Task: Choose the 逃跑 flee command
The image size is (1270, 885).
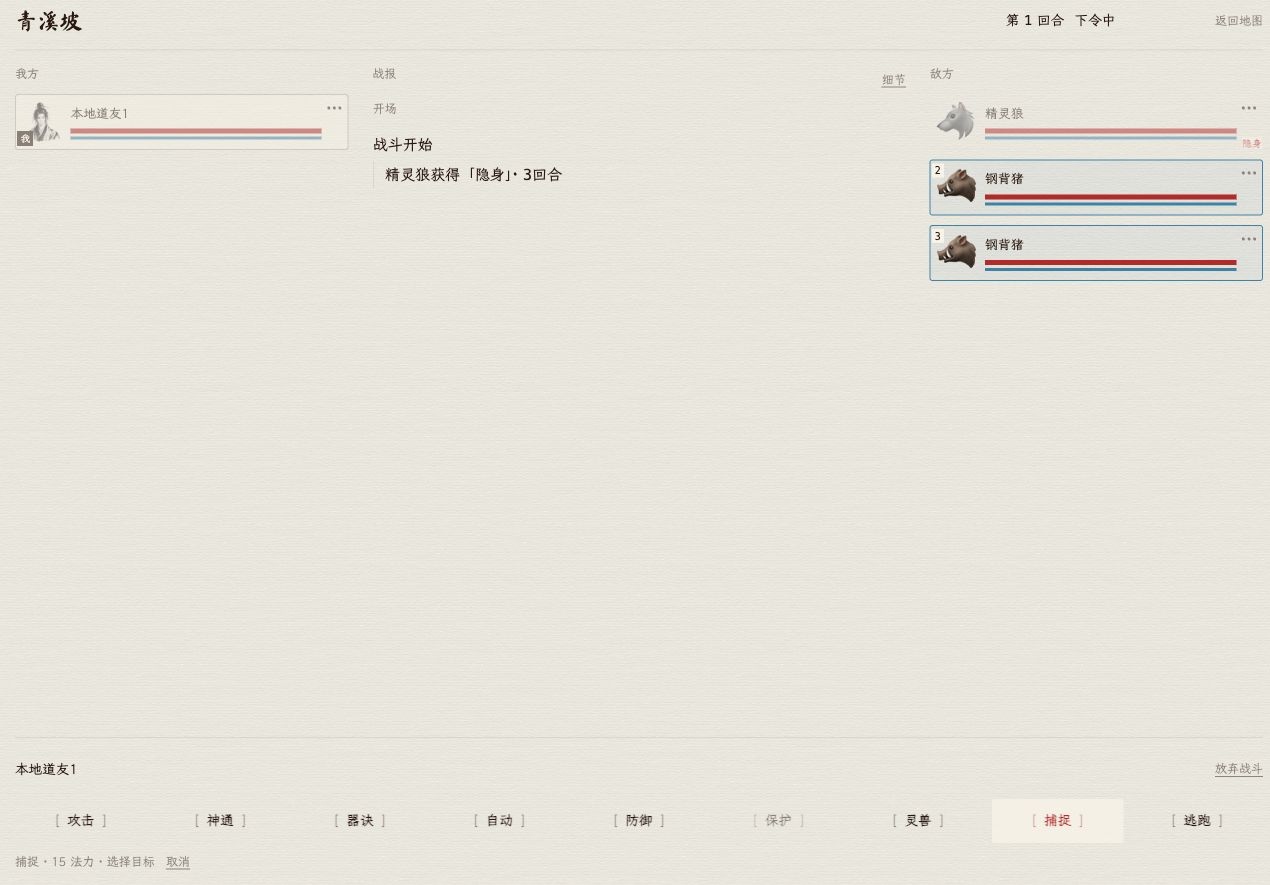Action: coord(1197,820)
